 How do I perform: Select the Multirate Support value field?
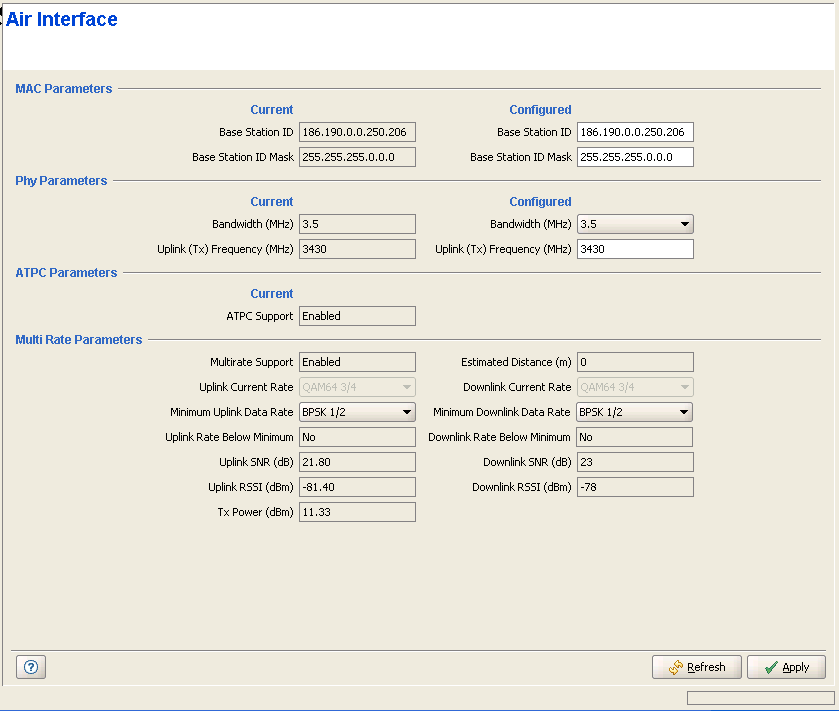coord(357,362)
